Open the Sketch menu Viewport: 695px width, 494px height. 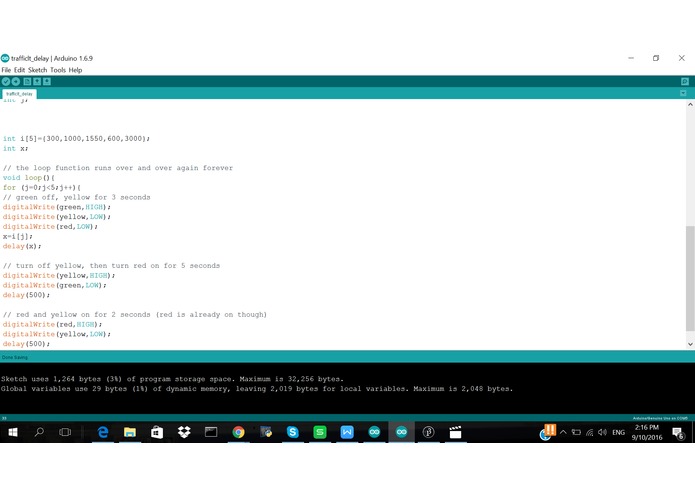[37, 70]
